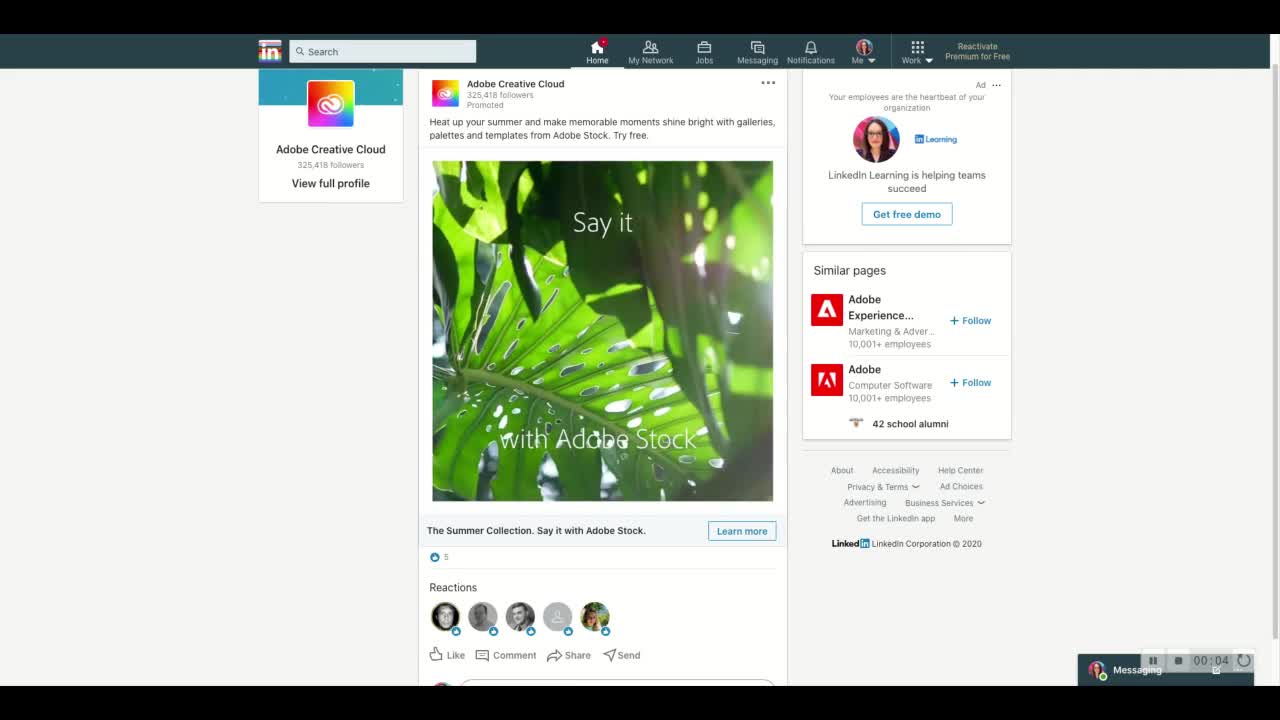1280x720 pixels.
Task: Open the first reaction profile photo
Action: tap(445, 617)
